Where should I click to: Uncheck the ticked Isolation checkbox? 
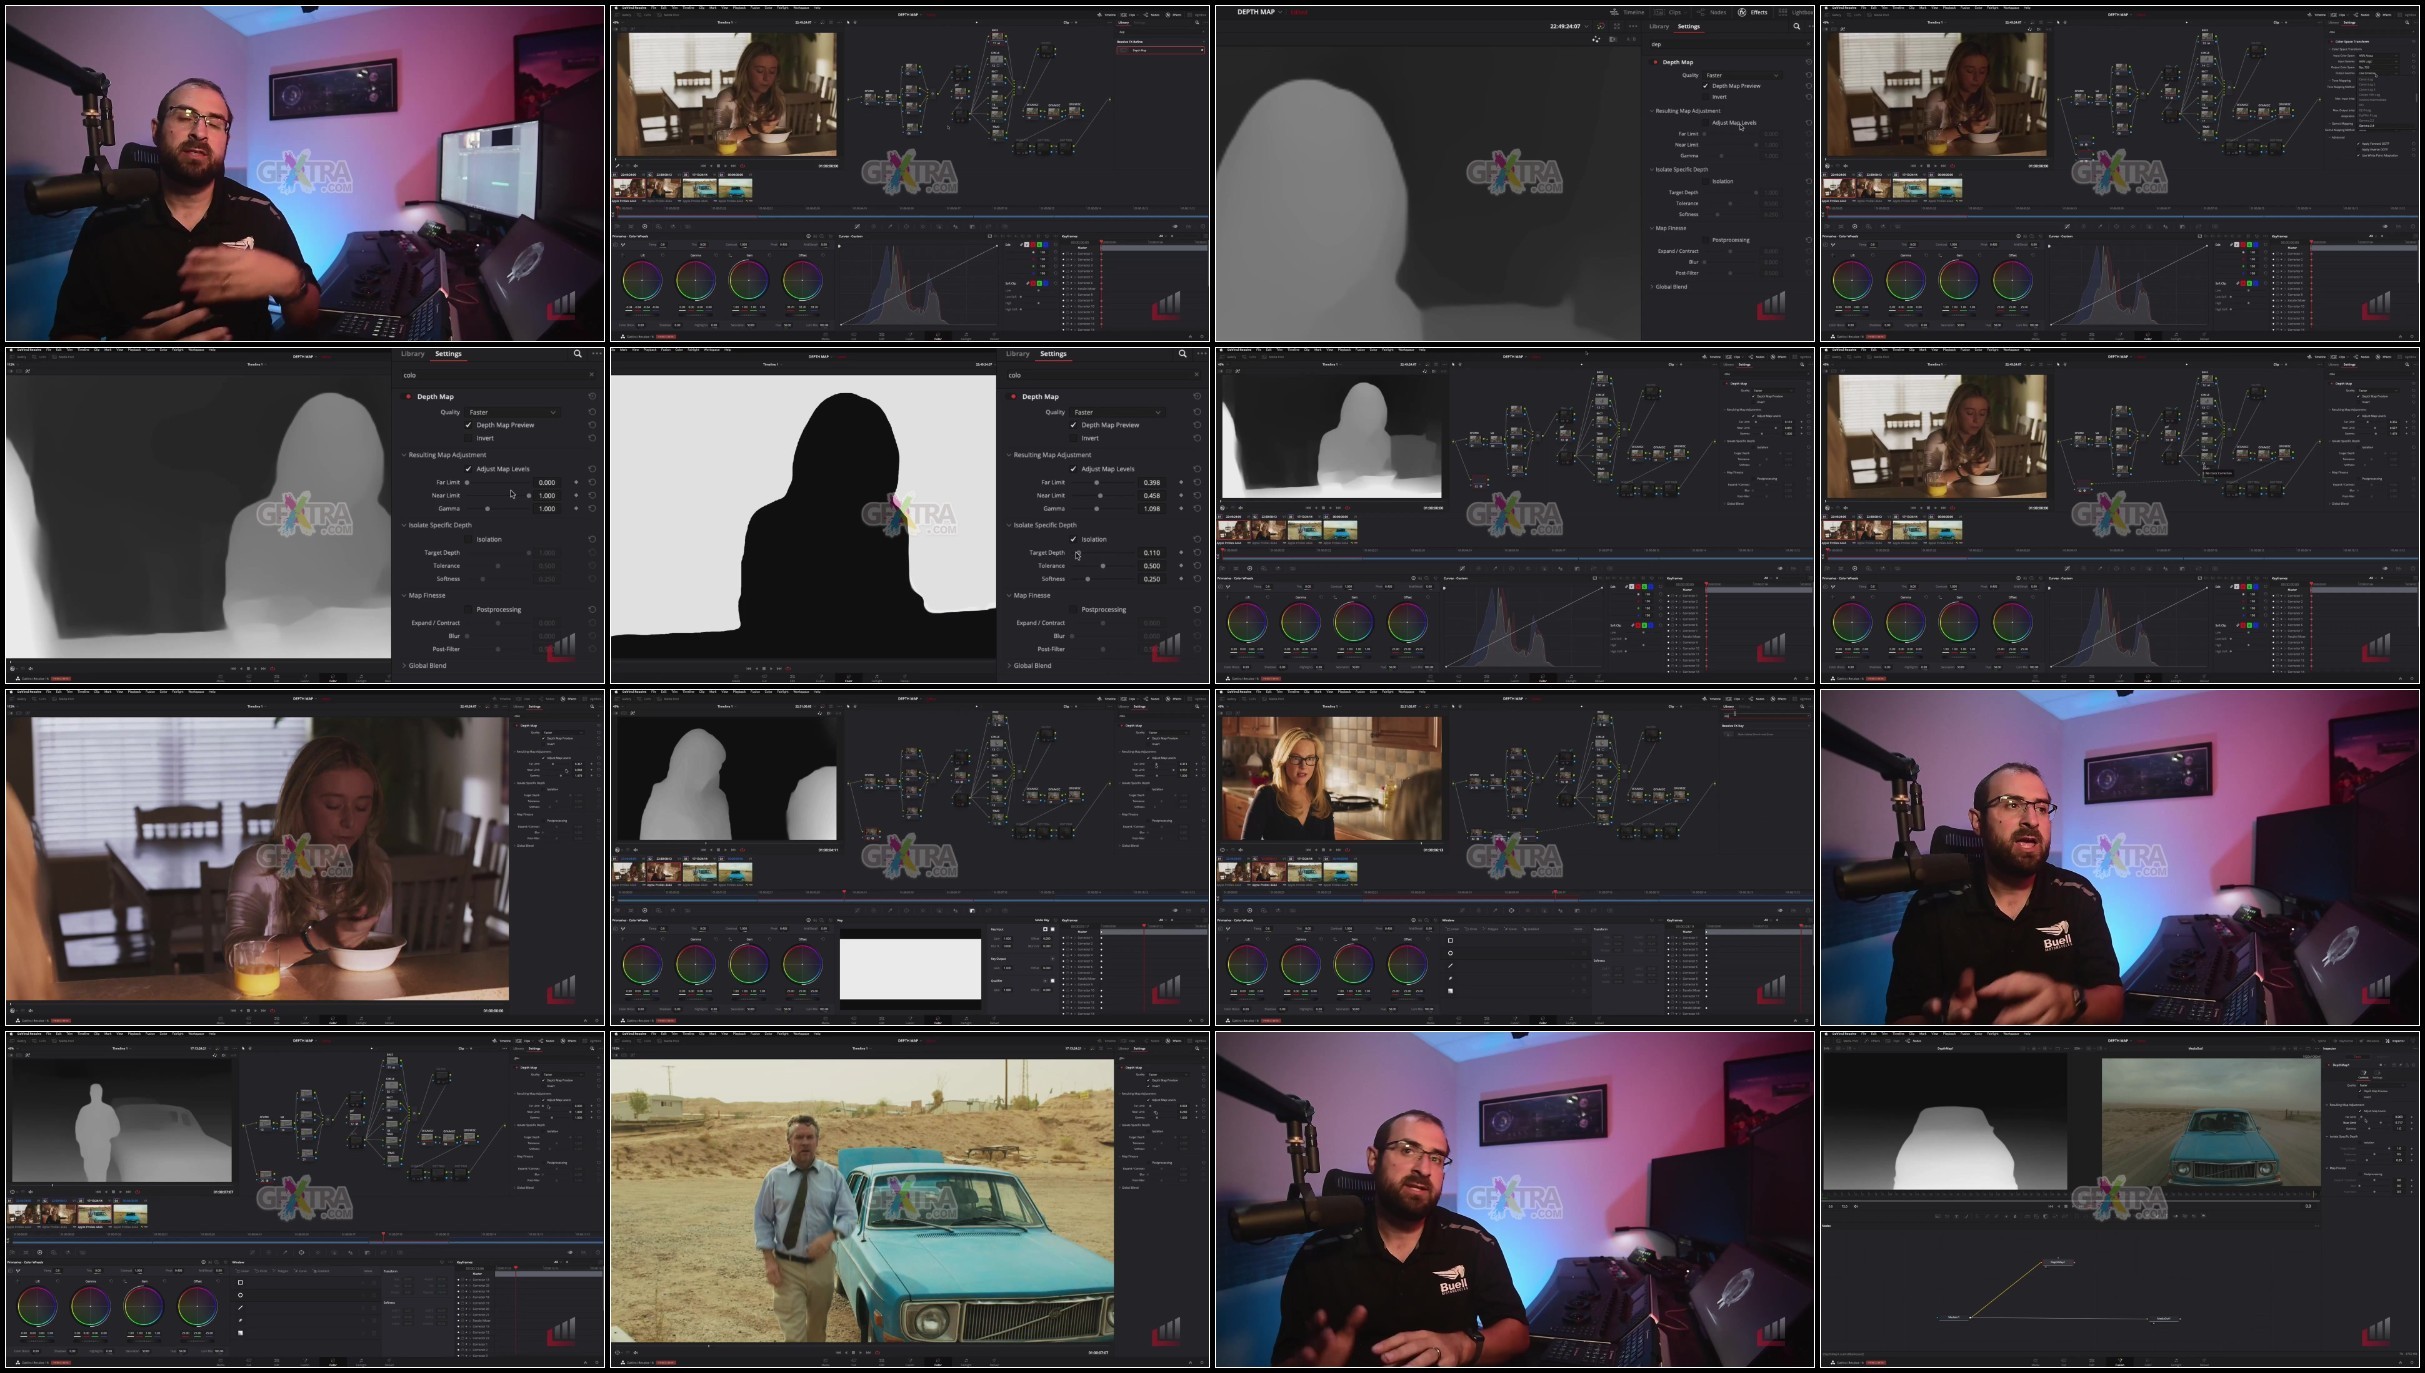point(1074,539)
